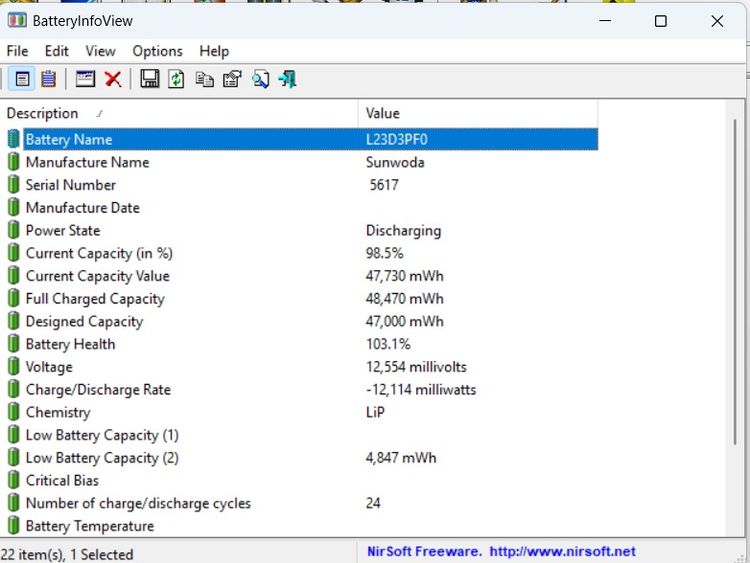
Task: Click '22 item(s), 1 Selected' status text
Action: click(x=67, y=554)
